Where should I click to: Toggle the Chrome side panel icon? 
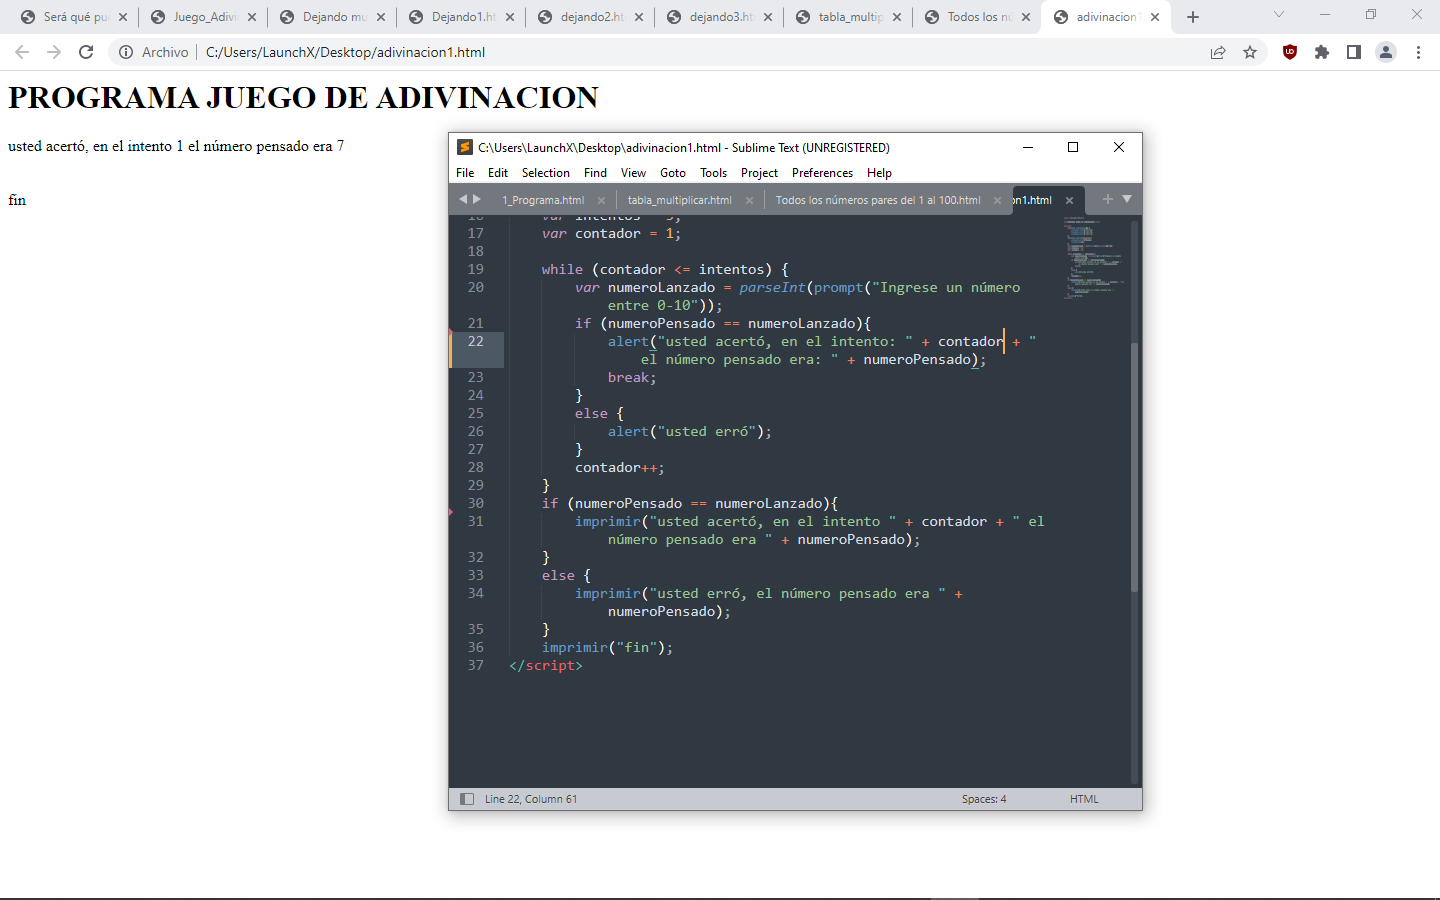1354,52
